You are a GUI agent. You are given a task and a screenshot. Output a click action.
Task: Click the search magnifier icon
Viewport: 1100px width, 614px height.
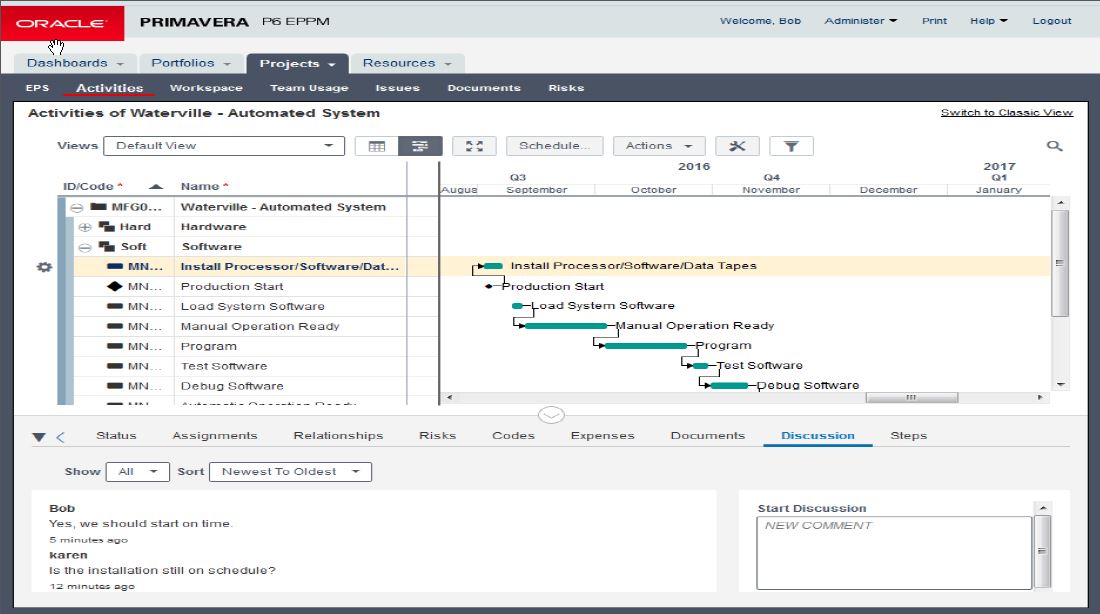point(1054,146)
